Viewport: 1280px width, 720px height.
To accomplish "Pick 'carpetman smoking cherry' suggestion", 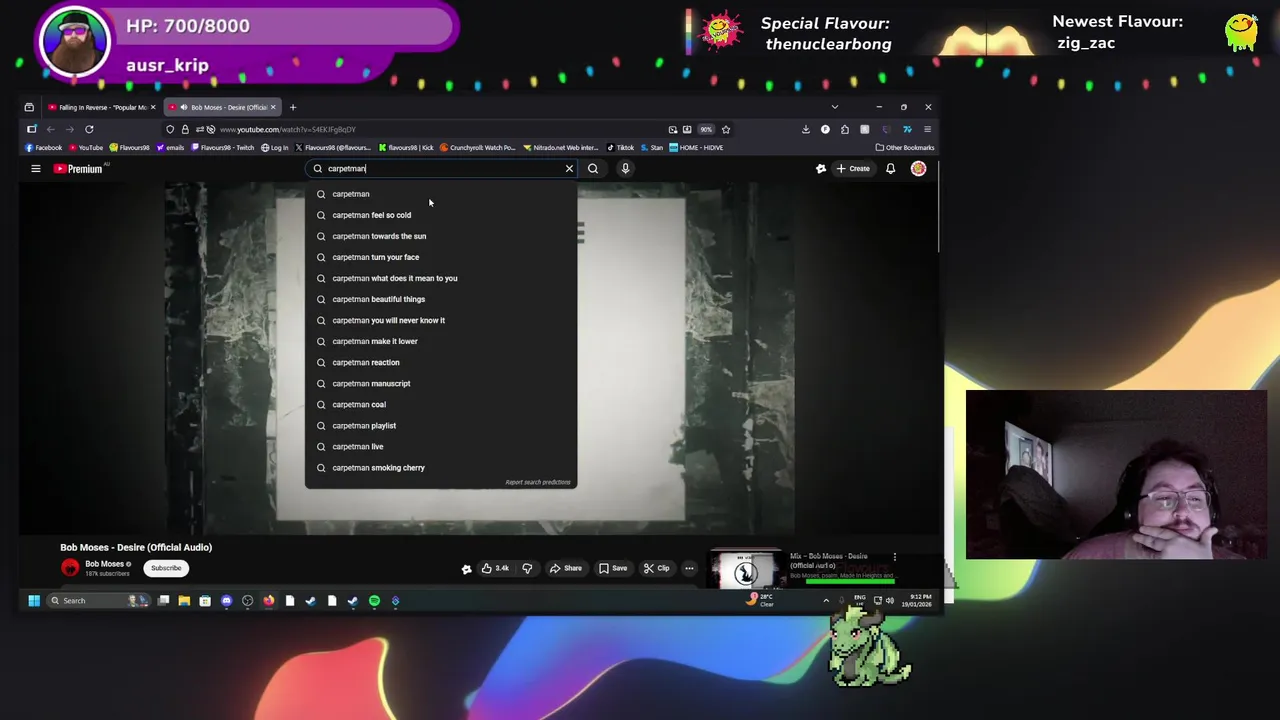I will coord(440,467).
